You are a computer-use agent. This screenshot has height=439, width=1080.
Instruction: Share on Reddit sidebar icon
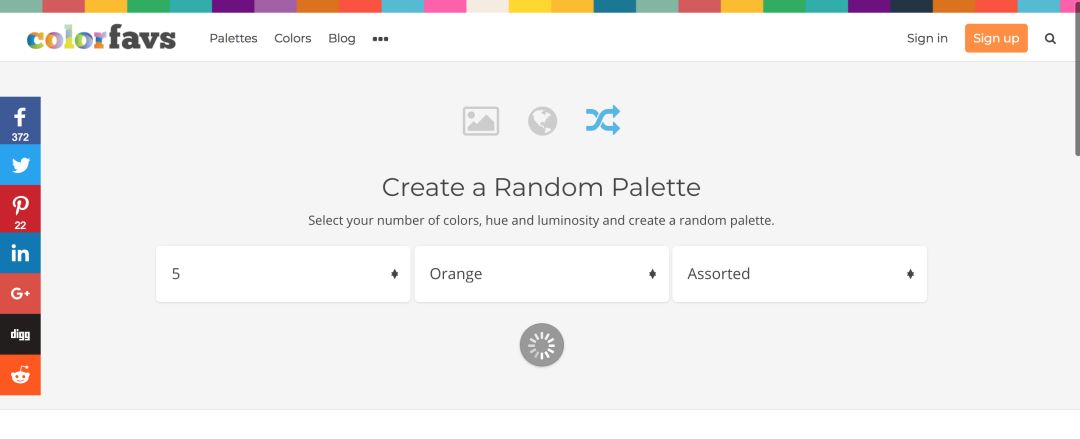point(20,375)
